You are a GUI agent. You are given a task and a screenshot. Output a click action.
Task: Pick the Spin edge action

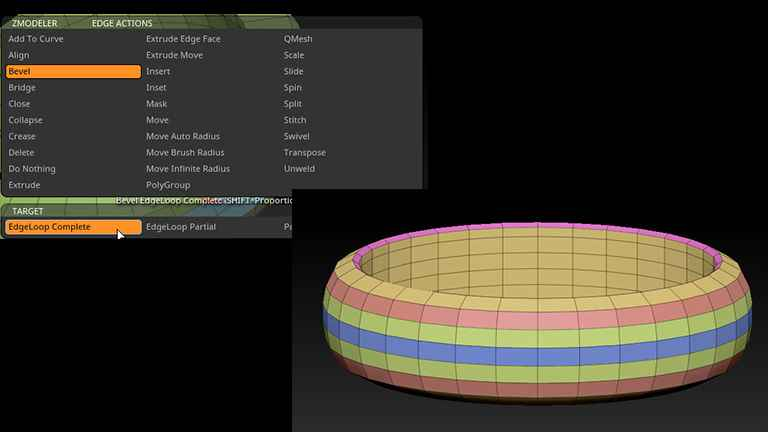(x=292, y=88)
